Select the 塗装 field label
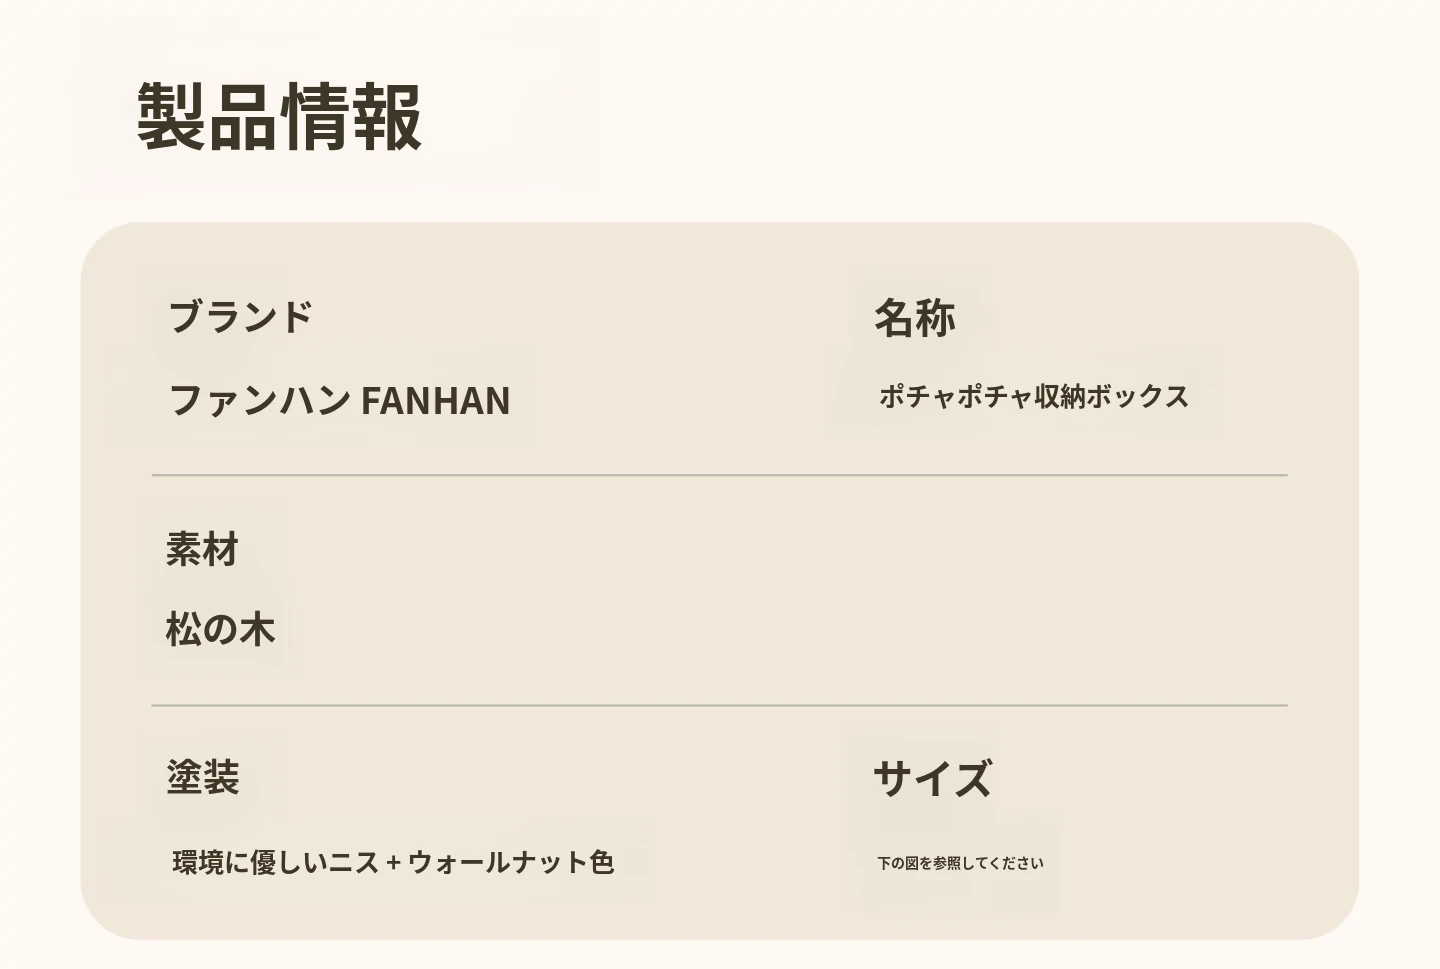 tap(202, 777)
